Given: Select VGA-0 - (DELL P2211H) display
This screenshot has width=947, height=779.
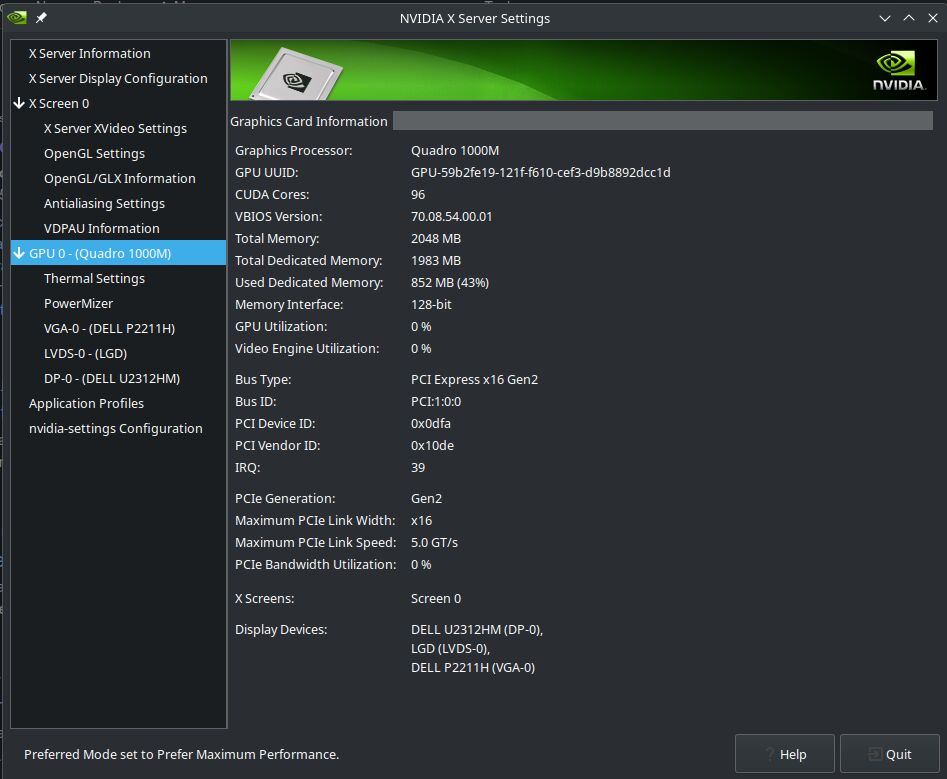Looking at the screenshot, I should [109, 329].
